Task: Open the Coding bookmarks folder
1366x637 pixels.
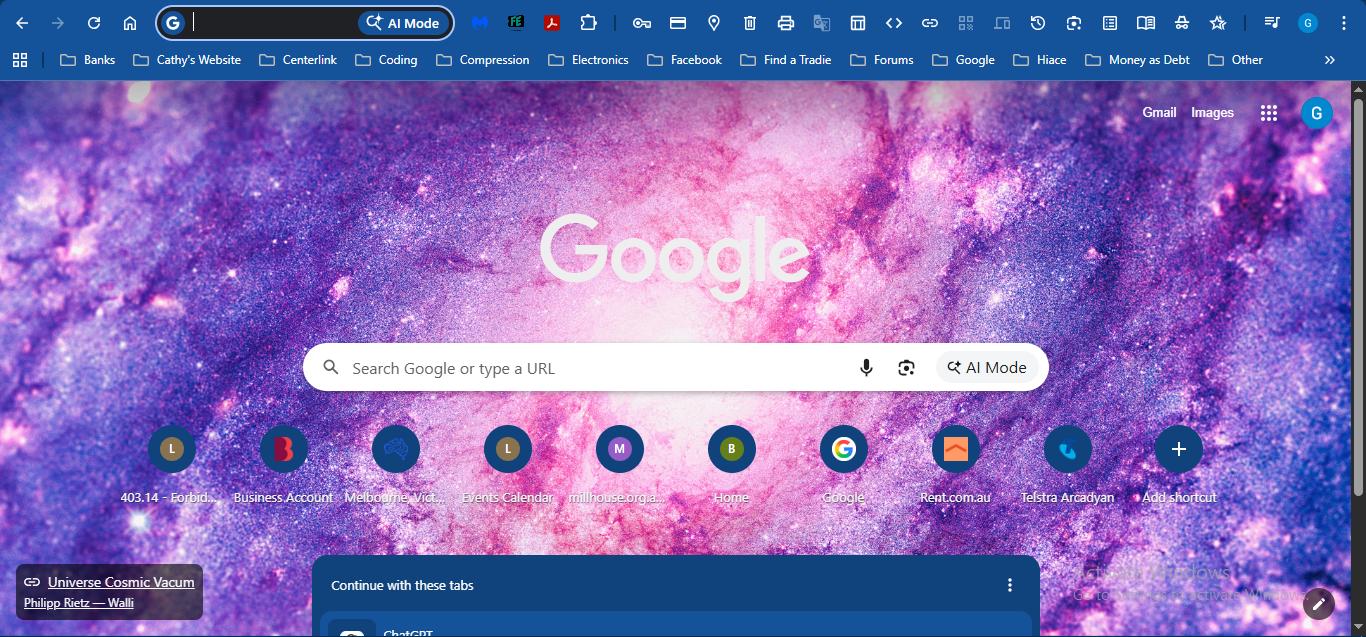Action: point(387,60)
